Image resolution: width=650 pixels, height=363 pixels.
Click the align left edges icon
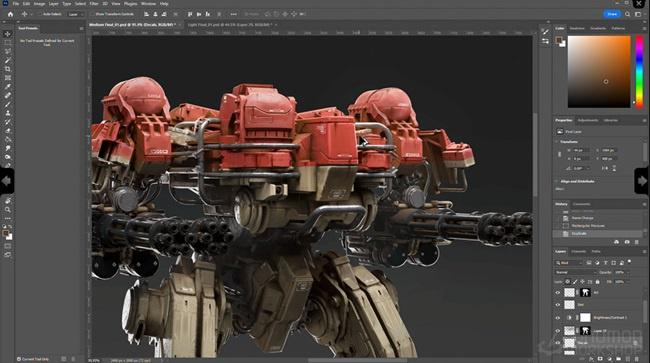[146, 14]
